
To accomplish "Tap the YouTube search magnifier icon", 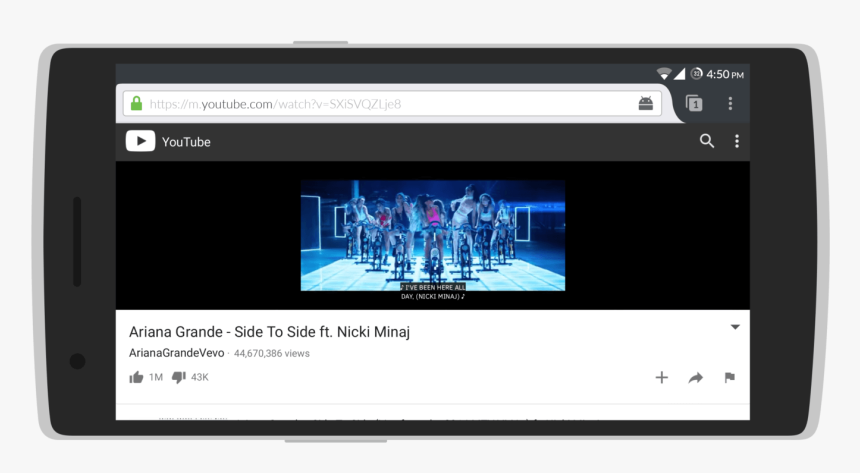I will 707,141.
